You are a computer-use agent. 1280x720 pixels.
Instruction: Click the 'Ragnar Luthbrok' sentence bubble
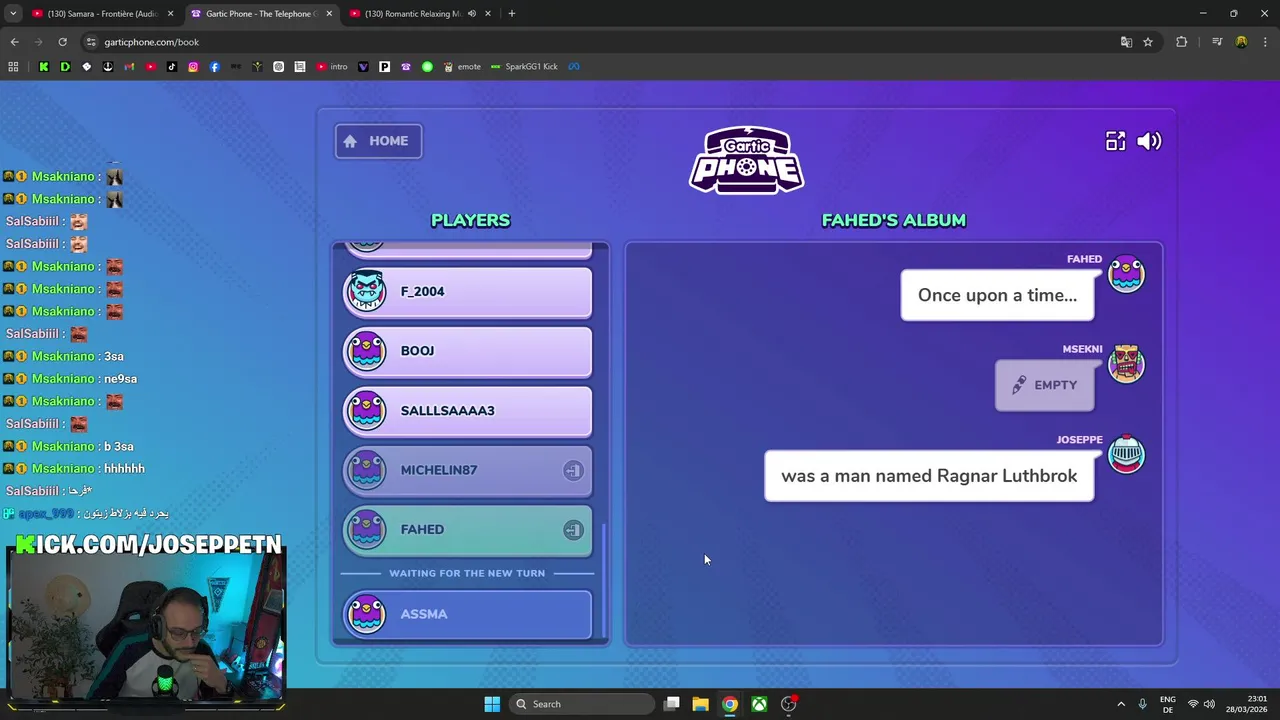[x=929, y=476]
